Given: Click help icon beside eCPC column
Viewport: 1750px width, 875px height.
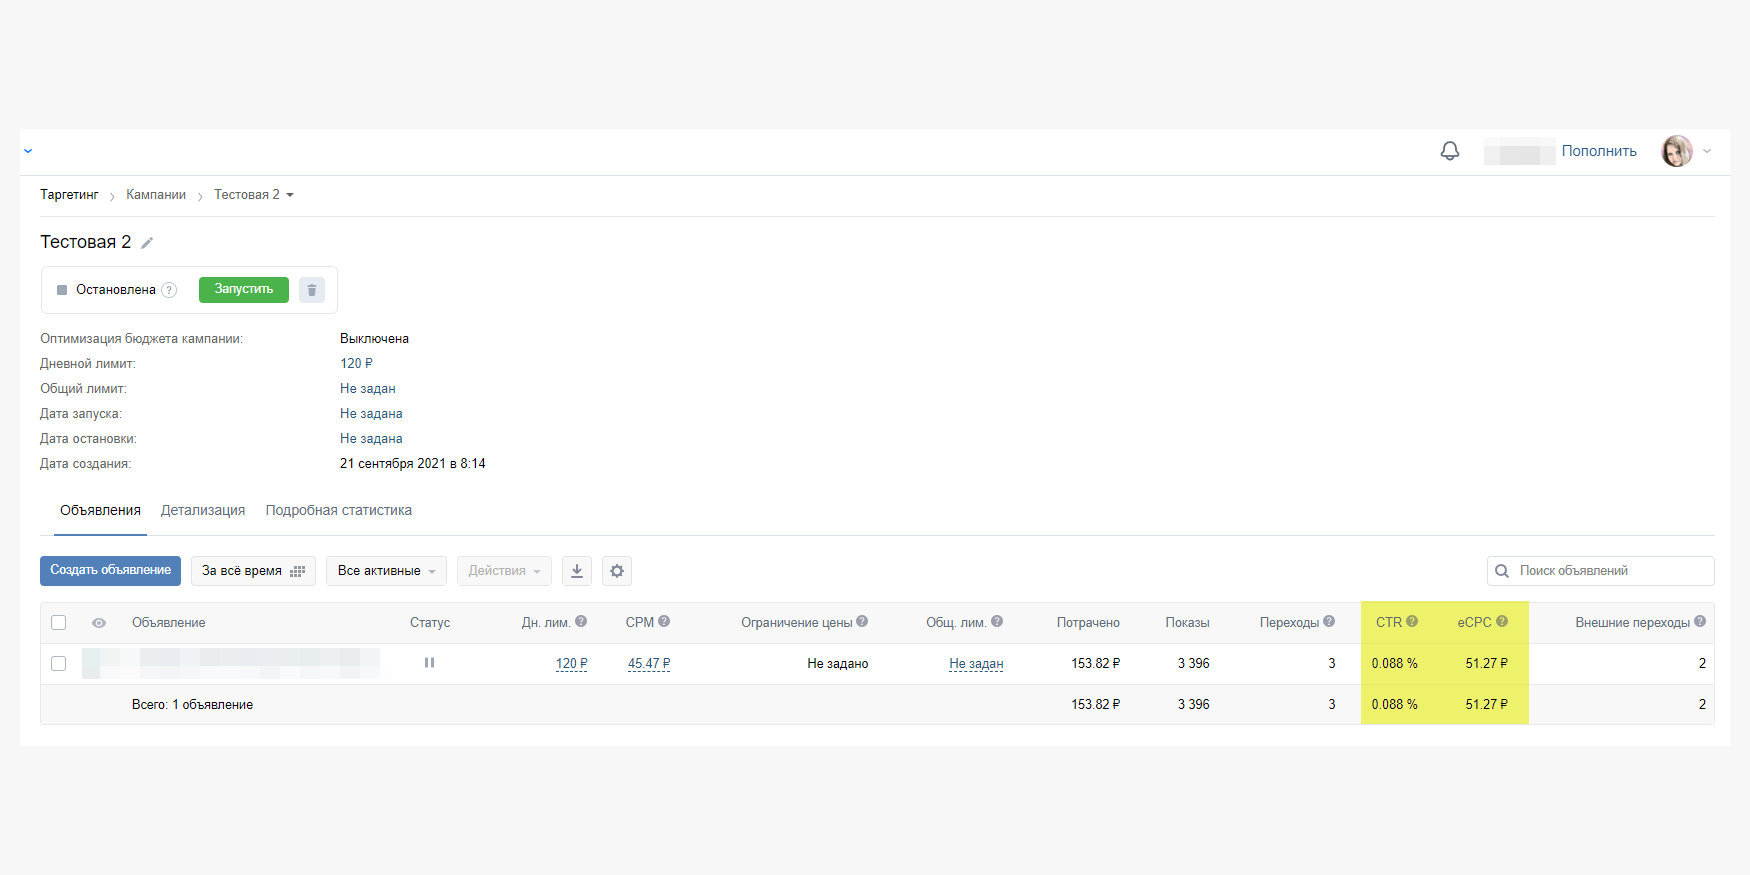Looking at the screenshot, I should click(x=1502, y=622).
